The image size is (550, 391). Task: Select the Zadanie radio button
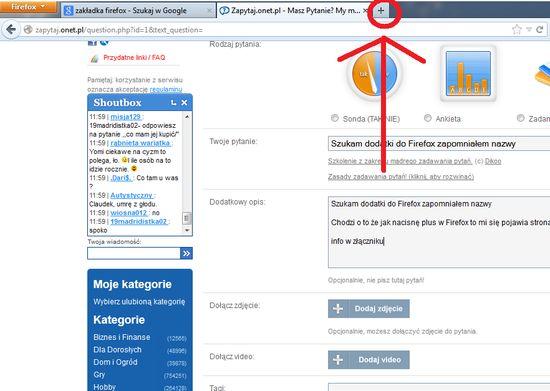[521, 118]
